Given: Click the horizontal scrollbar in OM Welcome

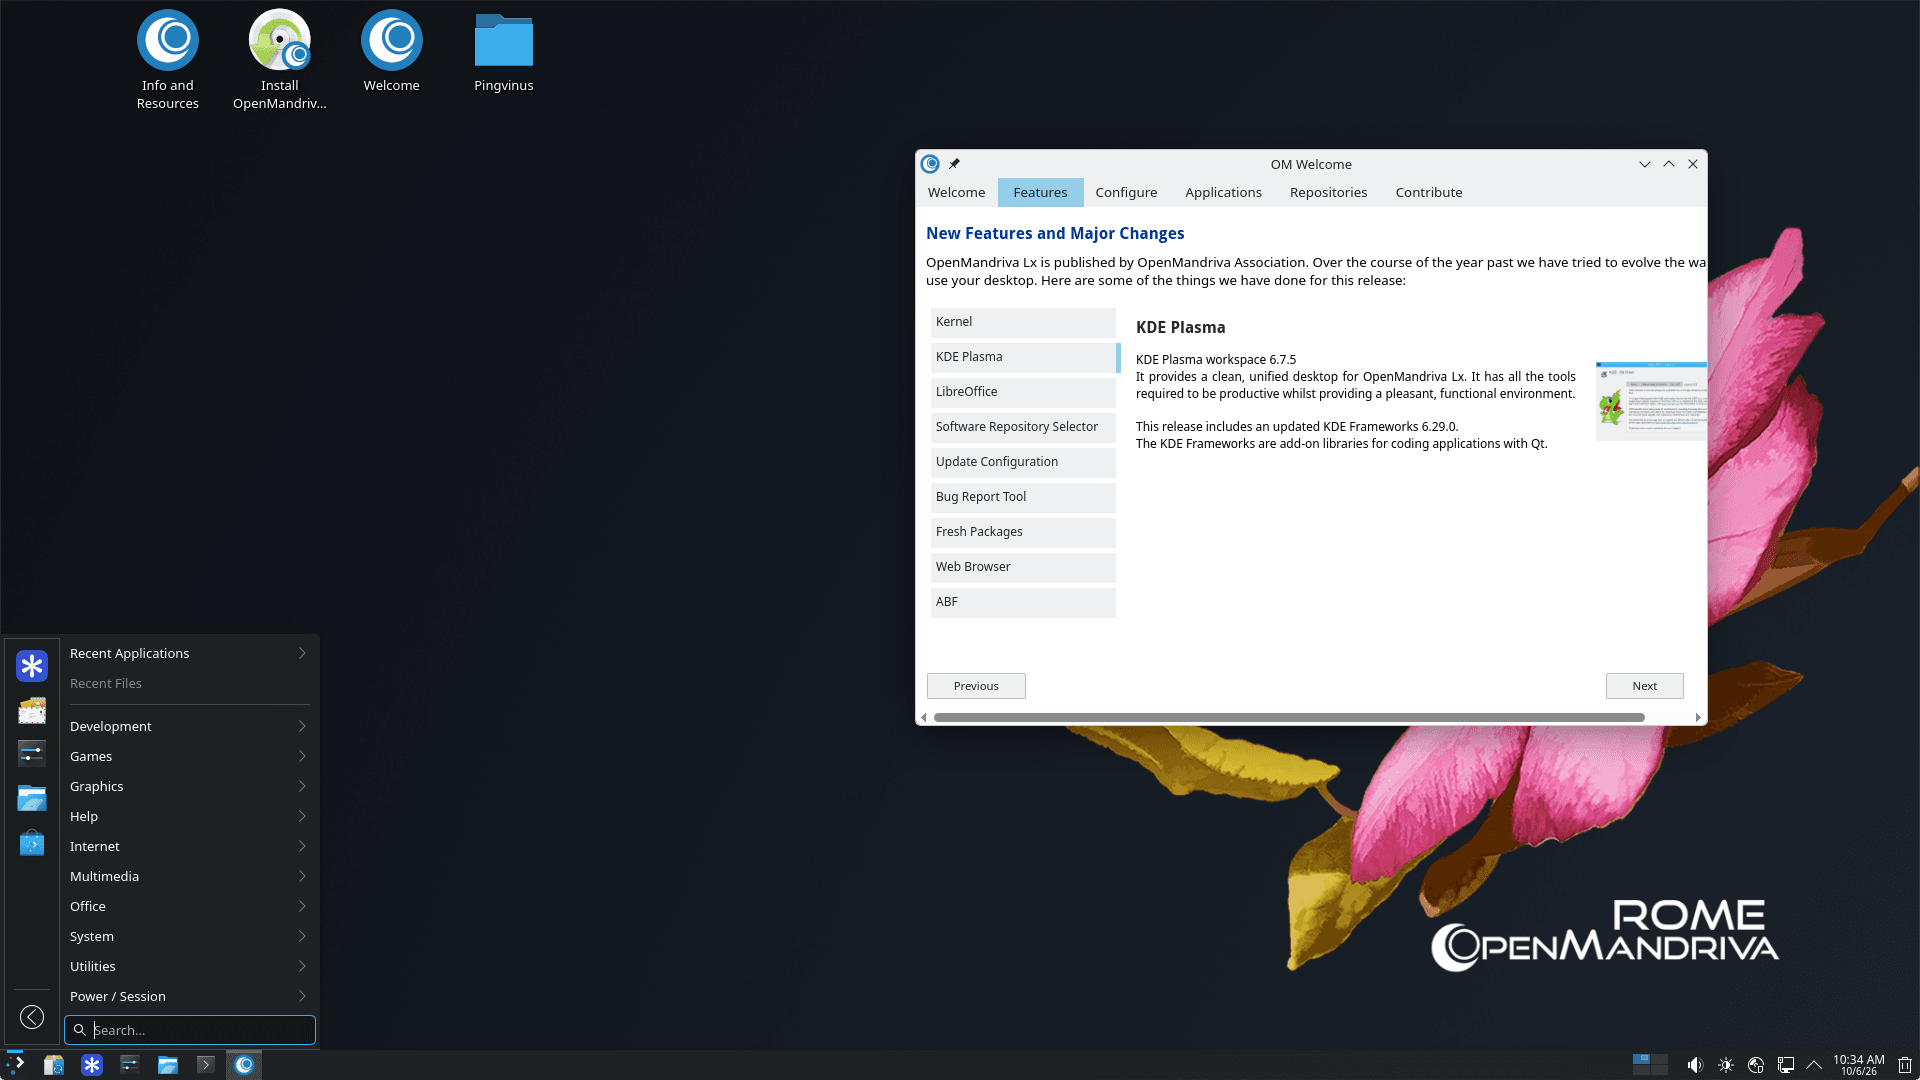Looking at the screenshot, I should pos(1289,717).
